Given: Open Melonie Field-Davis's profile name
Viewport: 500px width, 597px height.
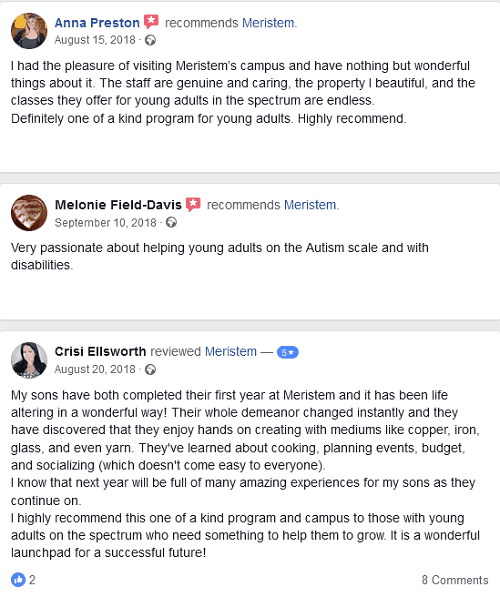Looking at the screenshot, I should 118,205.
